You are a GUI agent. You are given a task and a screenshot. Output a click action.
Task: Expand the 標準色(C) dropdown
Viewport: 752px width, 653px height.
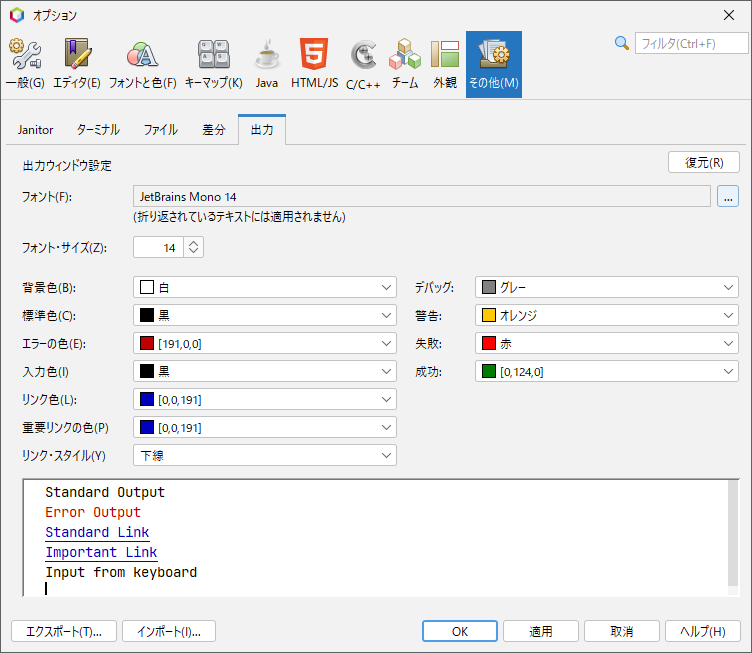pyautogui.click(x=265, y=315)
